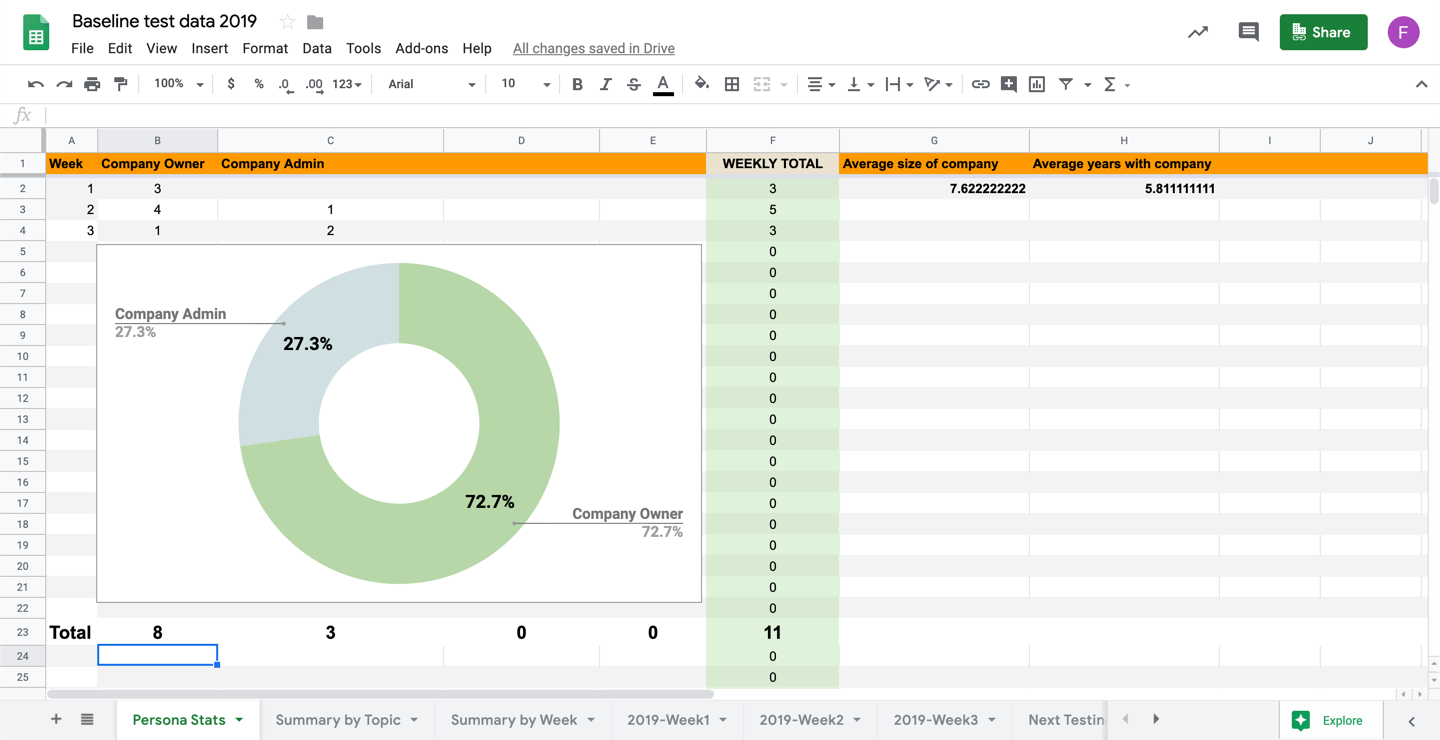The height and width of the screenshot is (740, 1440).
Task: Click the paint format icon
Action: [x=121, y=85]
